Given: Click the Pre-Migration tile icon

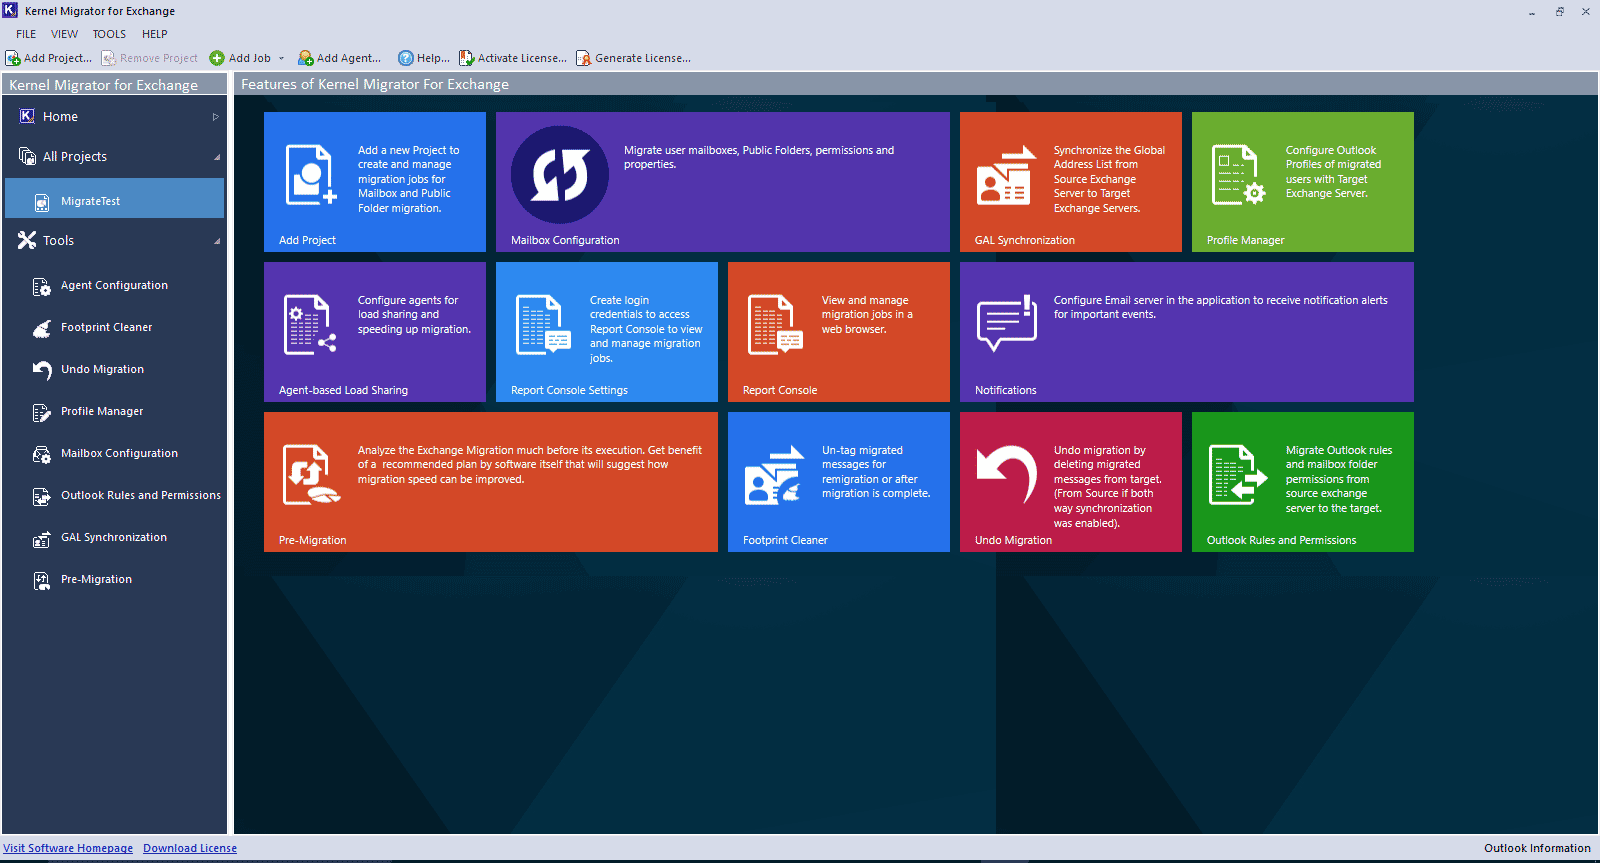Looking at the screenshot, I should pyautogui.click(x=312, y=476).
